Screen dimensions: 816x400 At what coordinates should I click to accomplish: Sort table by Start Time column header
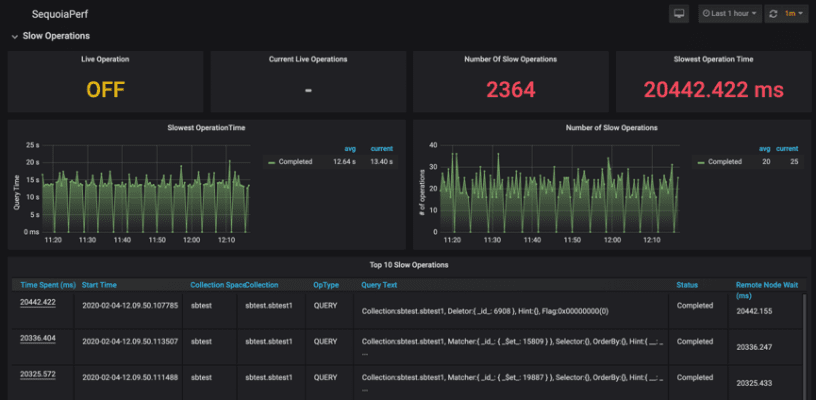pos(103,285)
